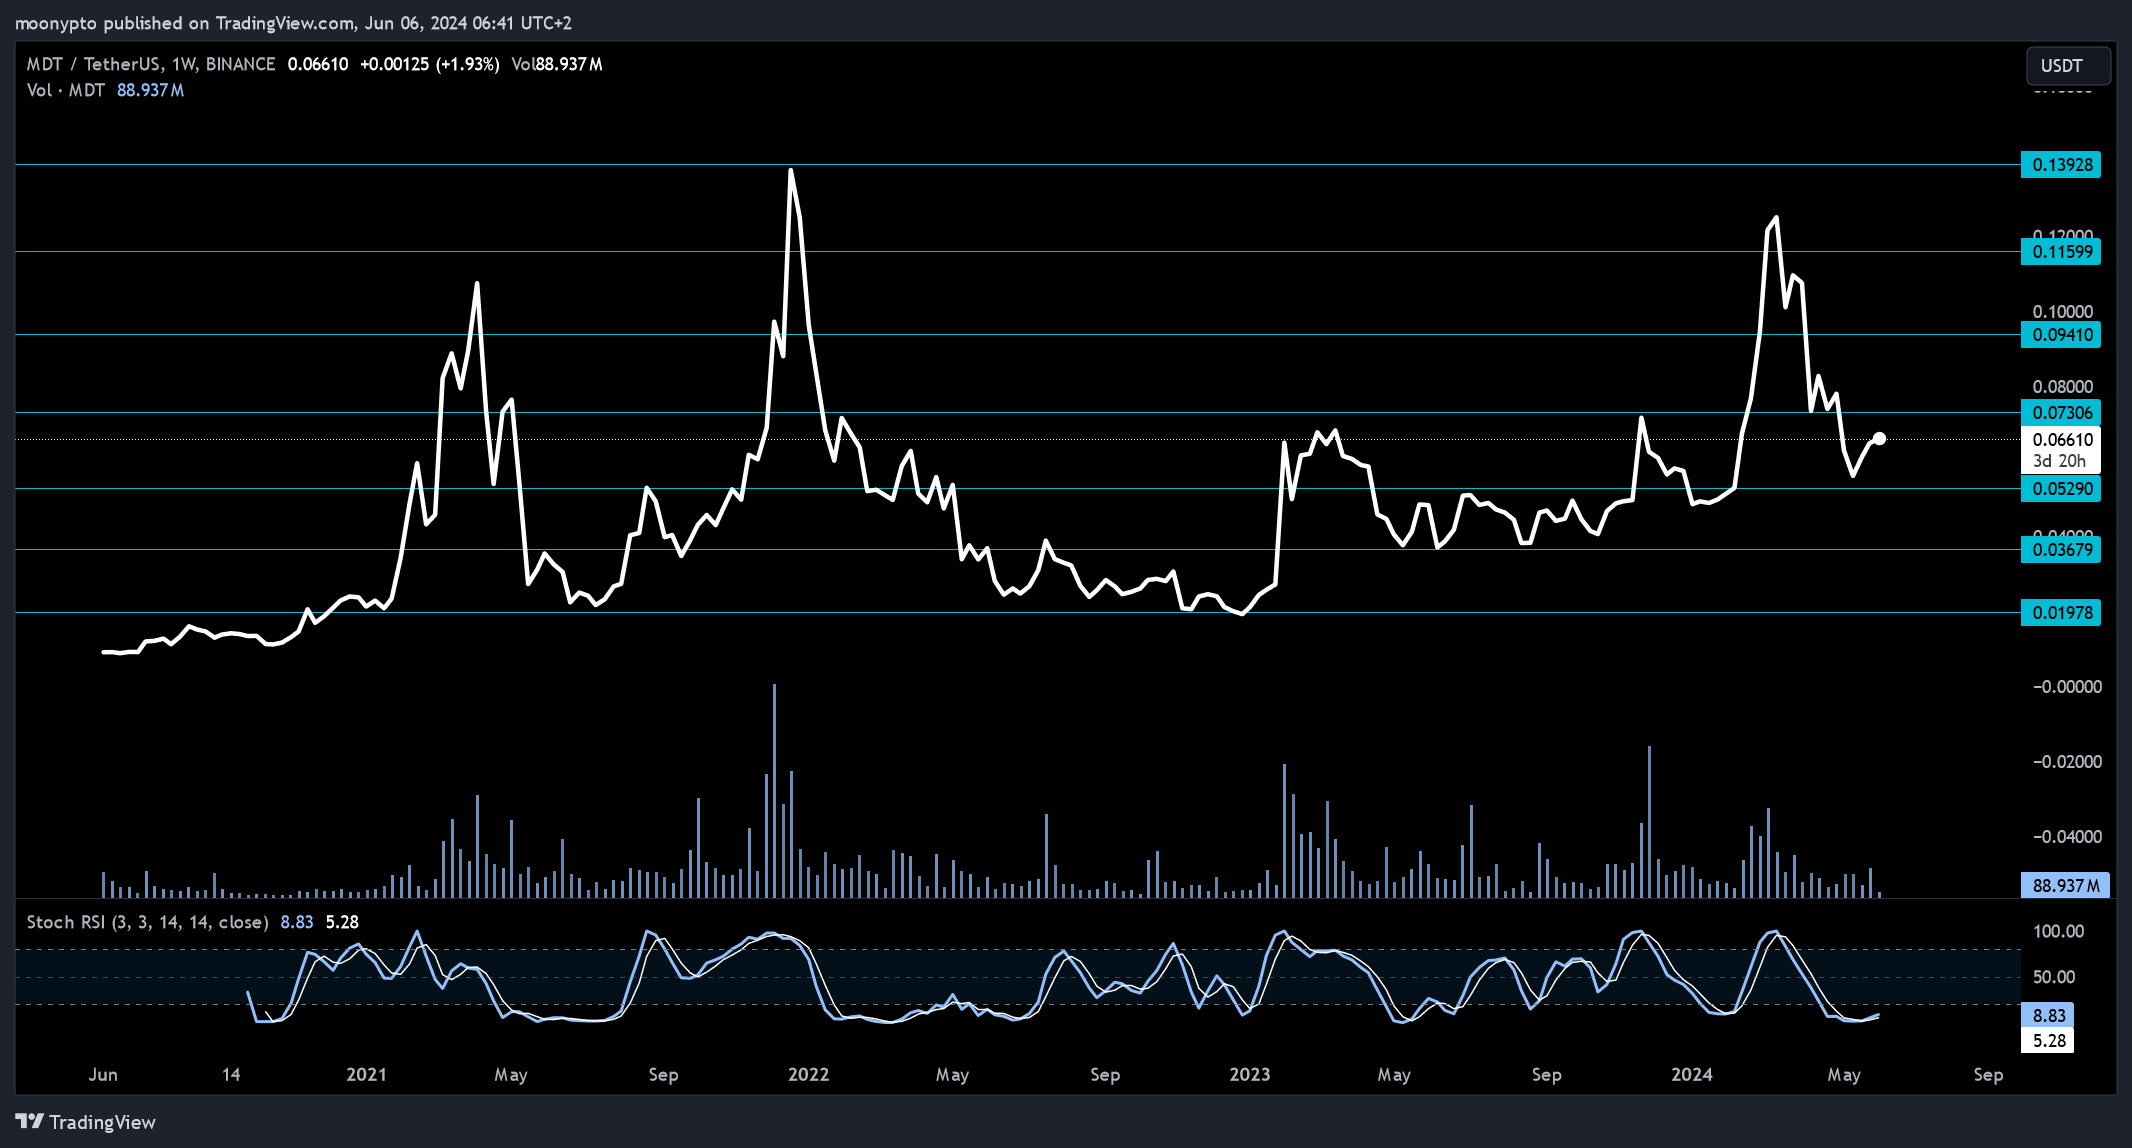Click the Stoch RSI 8.83 value label
The height and width of the screenshot is (1148, 2132).
[x=2047, y=1015]
